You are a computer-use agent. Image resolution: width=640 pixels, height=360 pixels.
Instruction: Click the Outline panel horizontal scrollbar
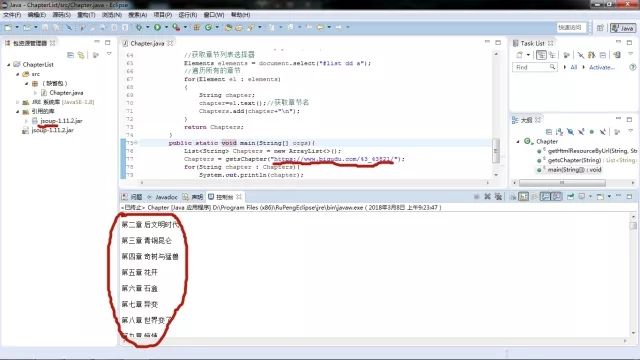tap(562, 182)
